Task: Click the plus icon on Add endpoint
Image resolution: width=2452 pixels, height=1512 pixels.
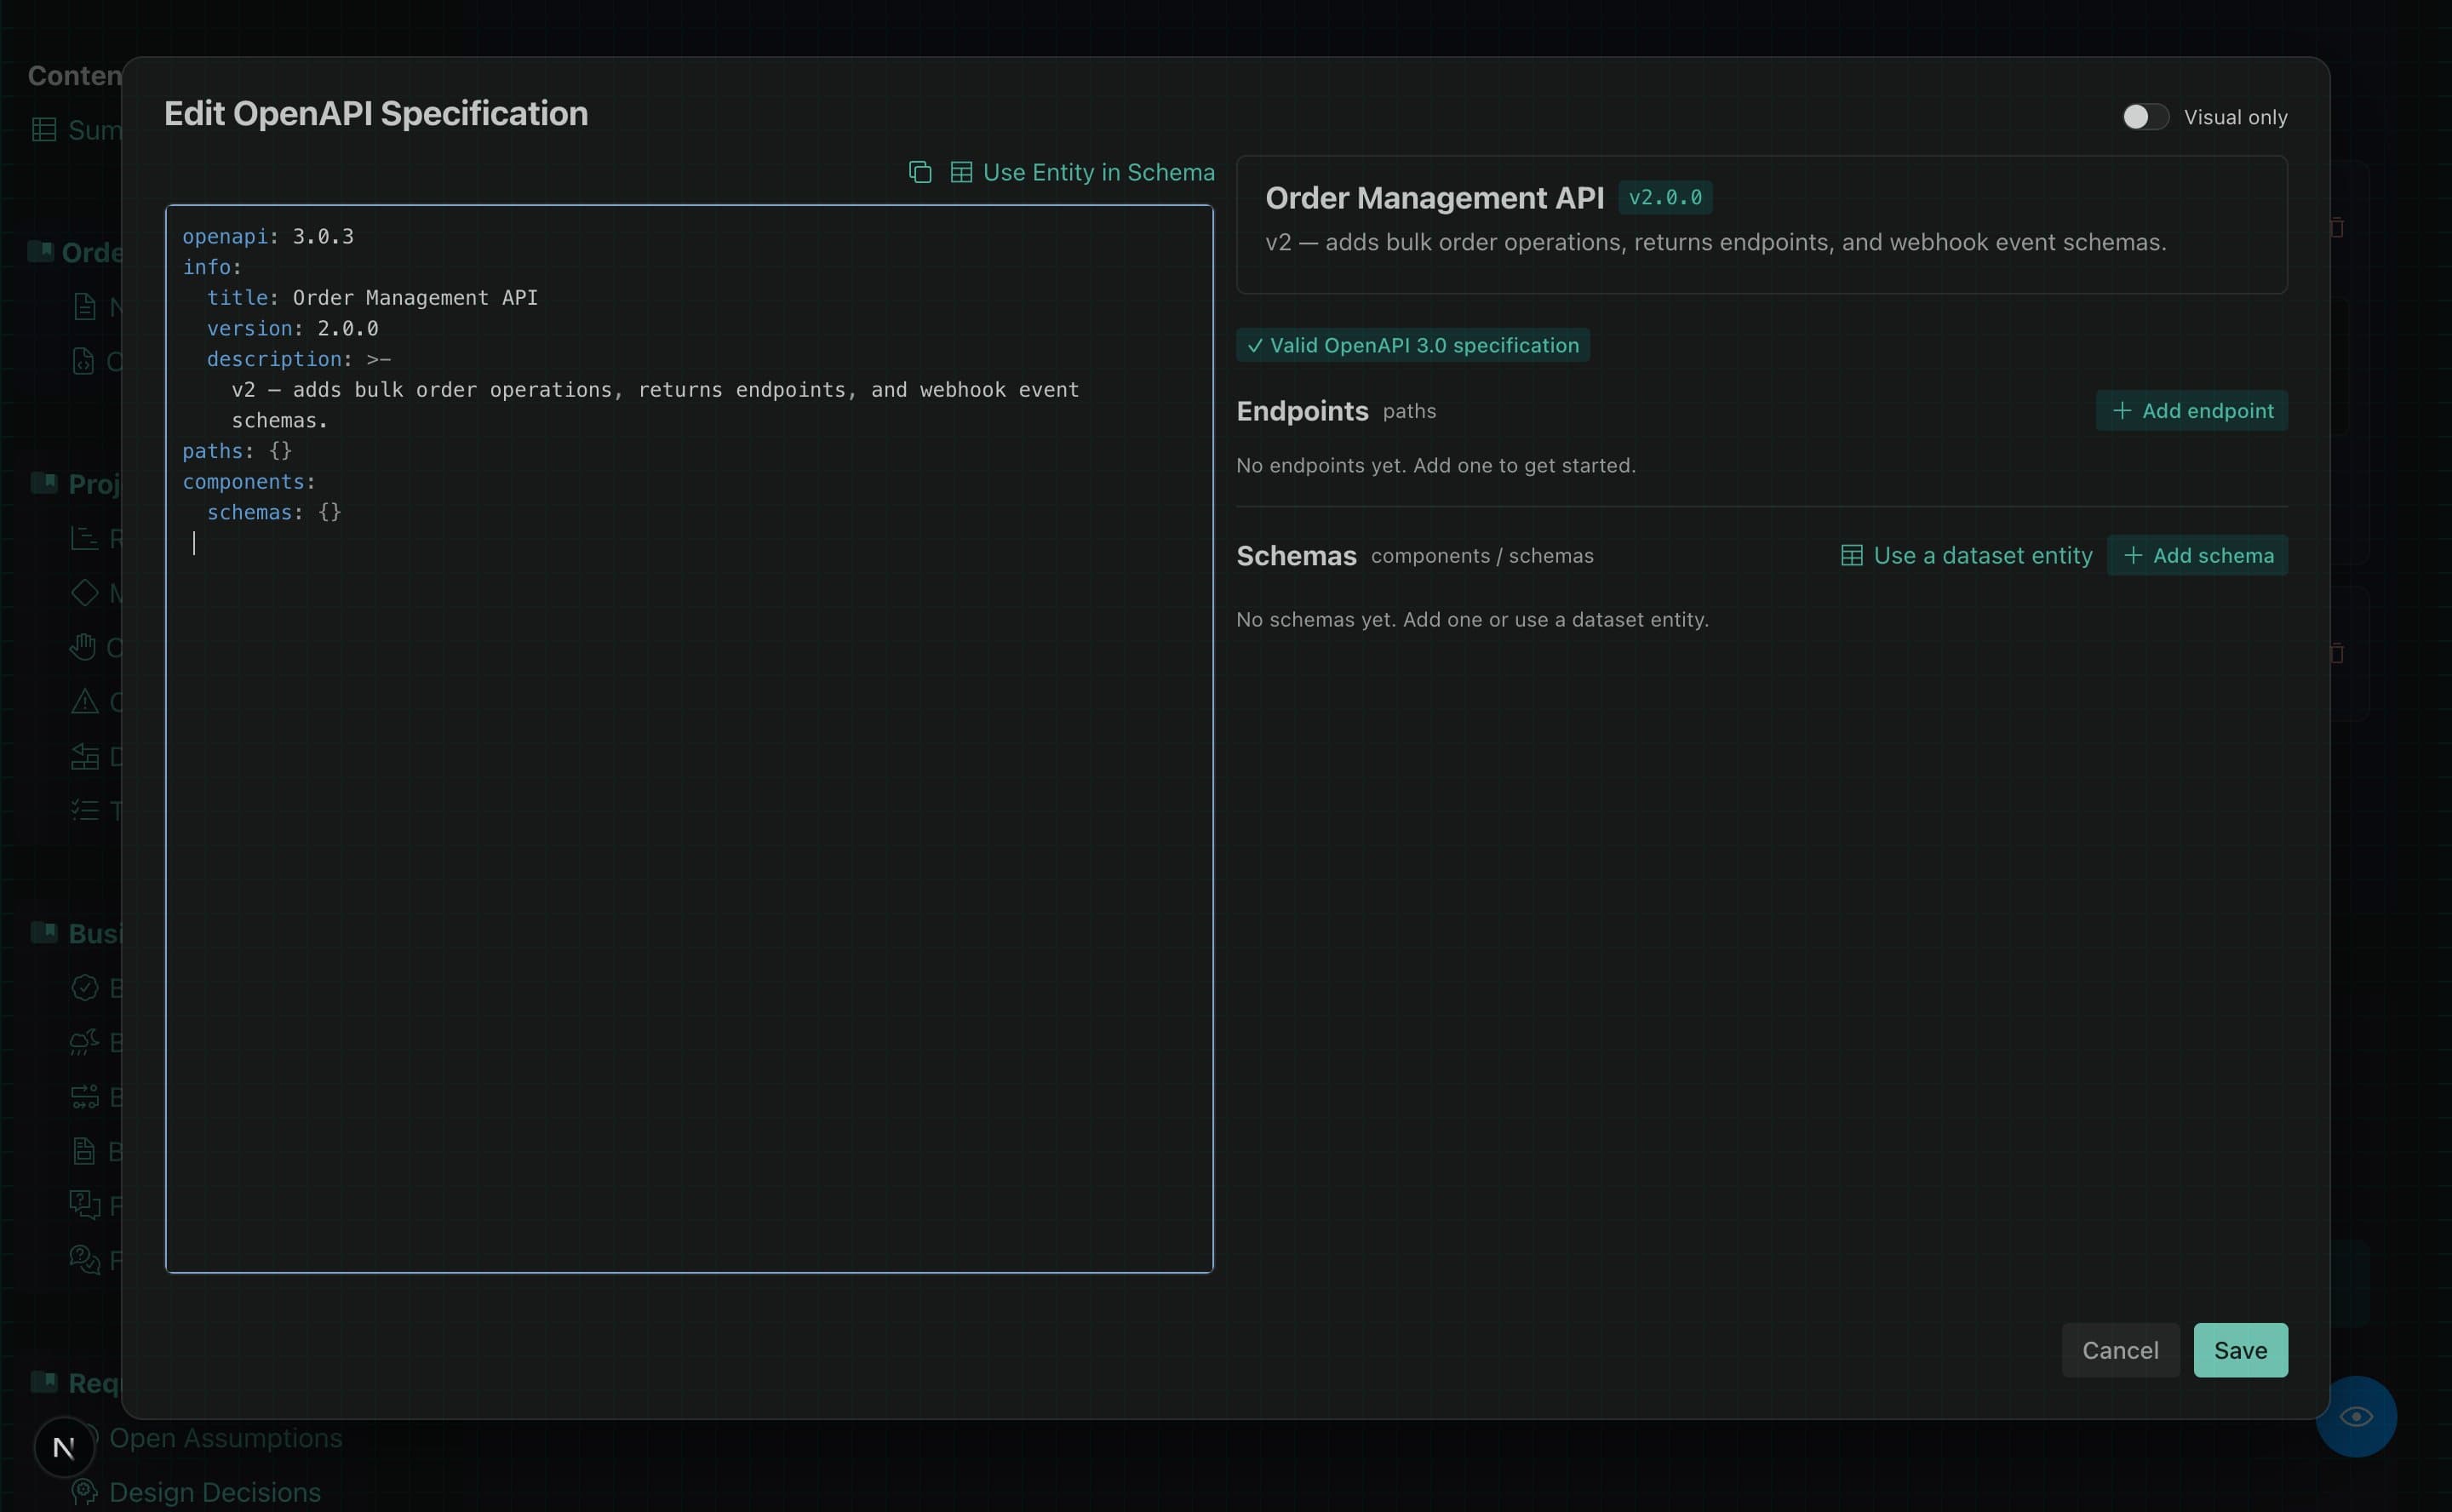Action: pos(2121,411)
